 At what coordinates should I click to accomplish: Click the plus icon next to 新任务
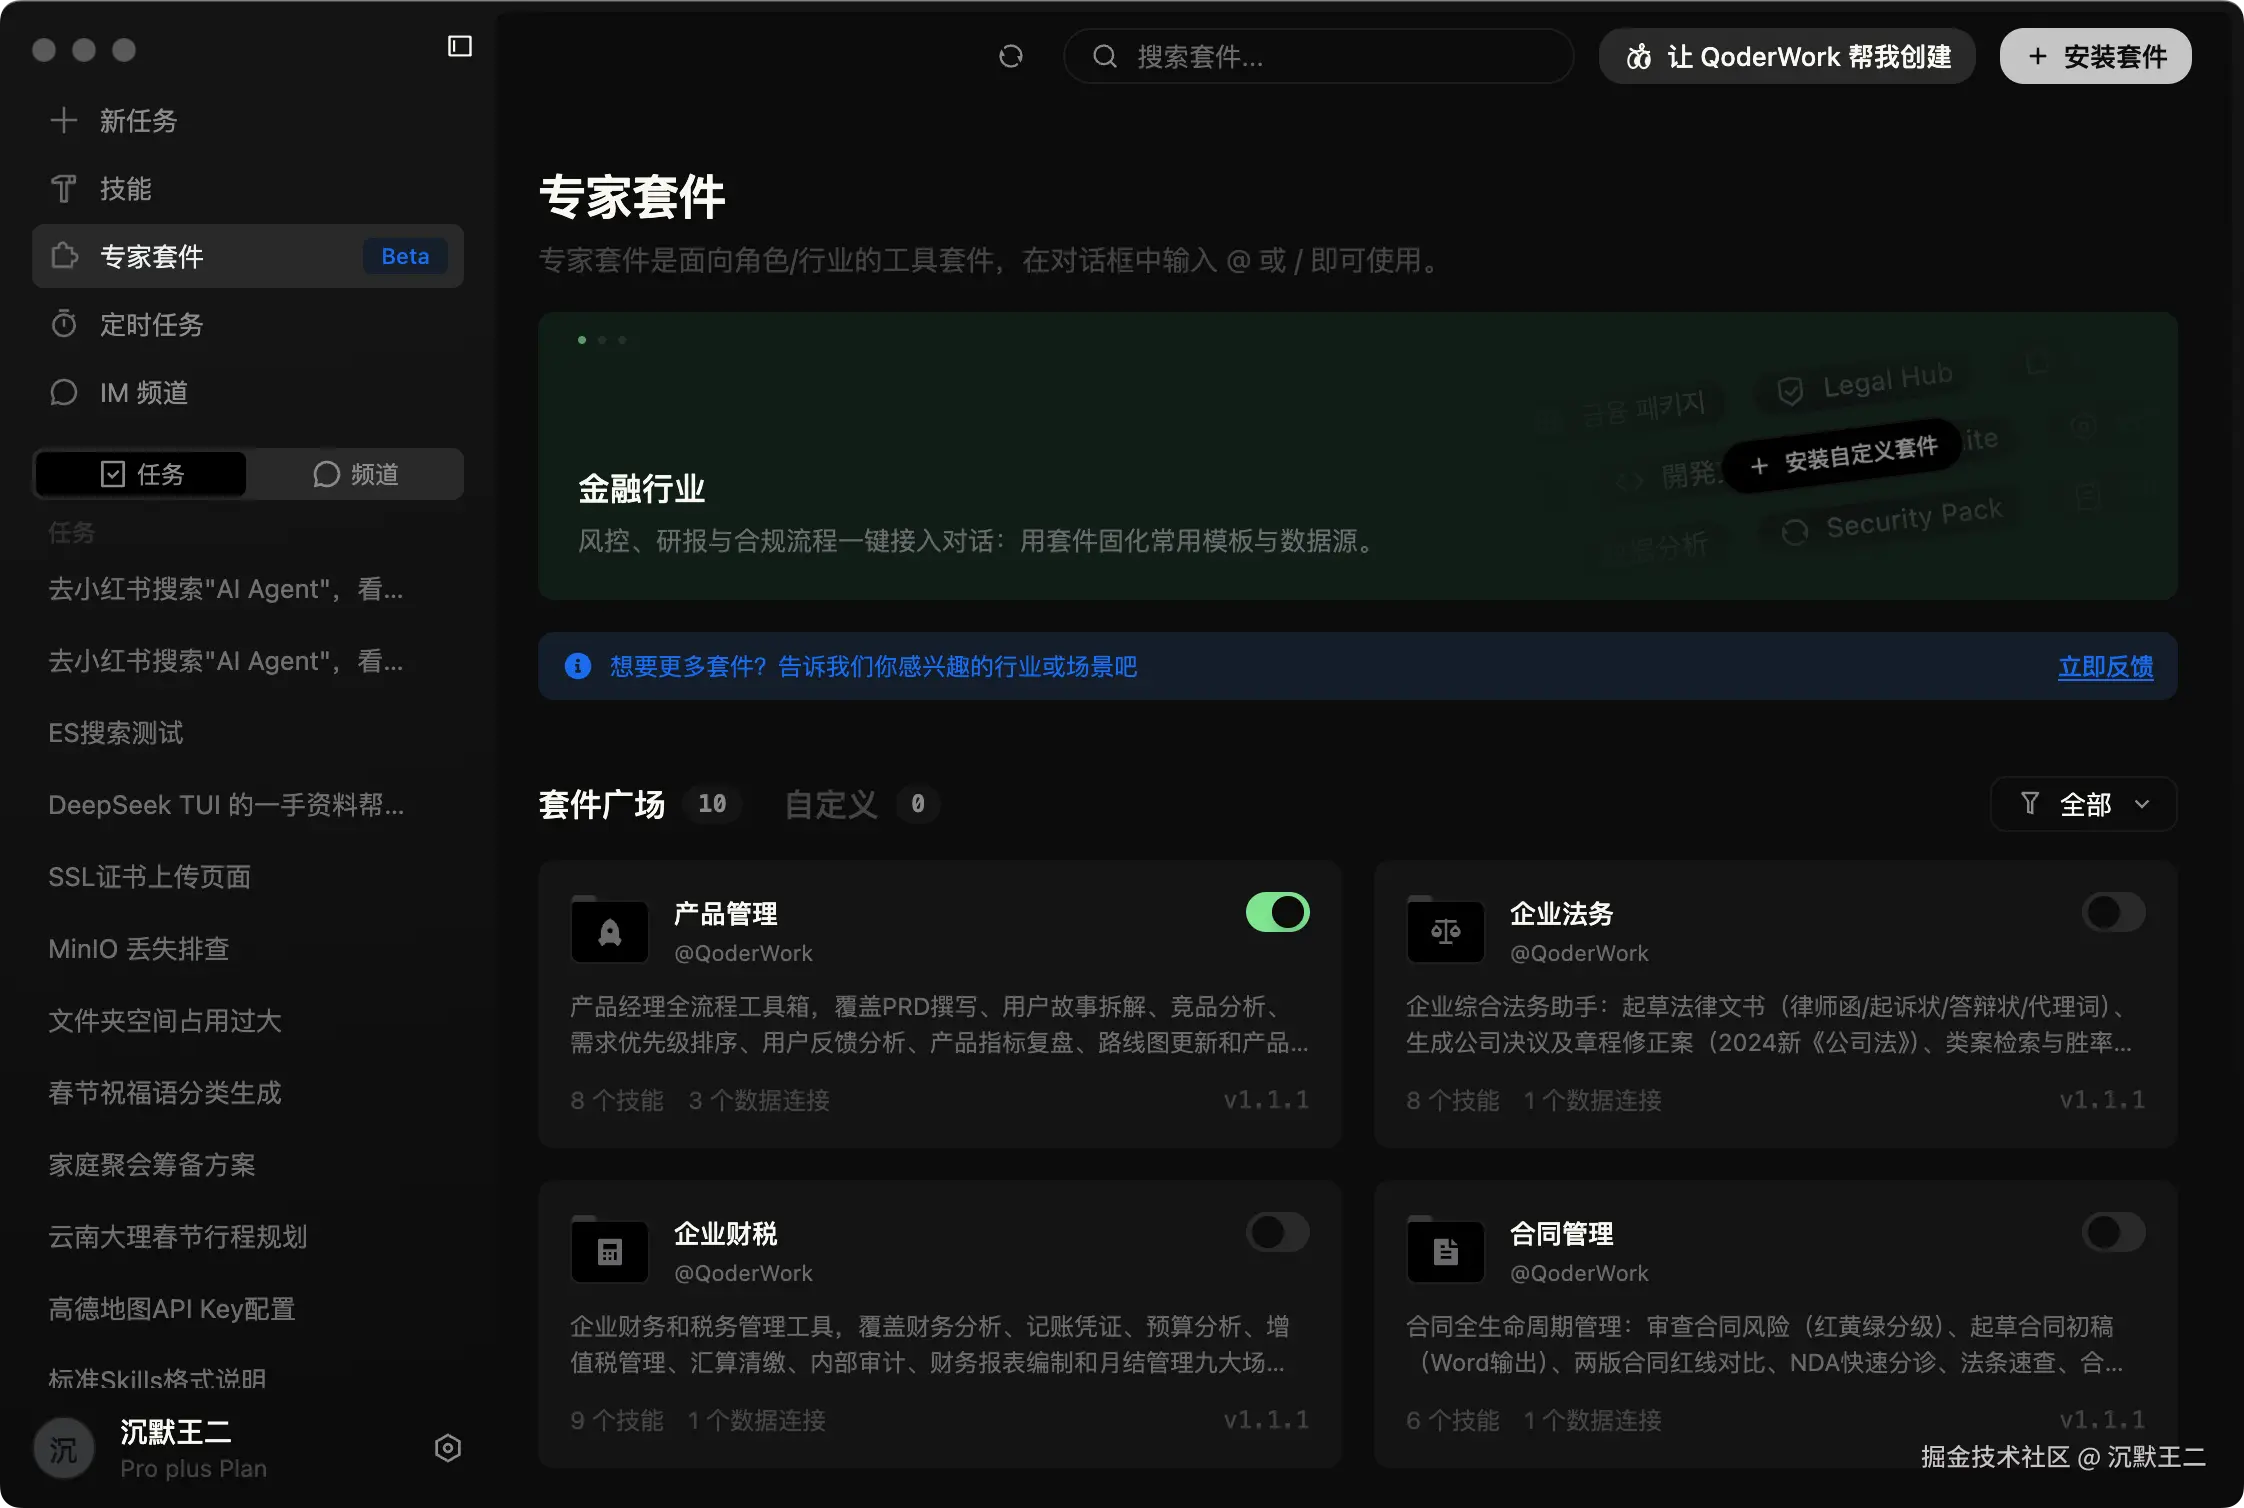click(64, 121)
